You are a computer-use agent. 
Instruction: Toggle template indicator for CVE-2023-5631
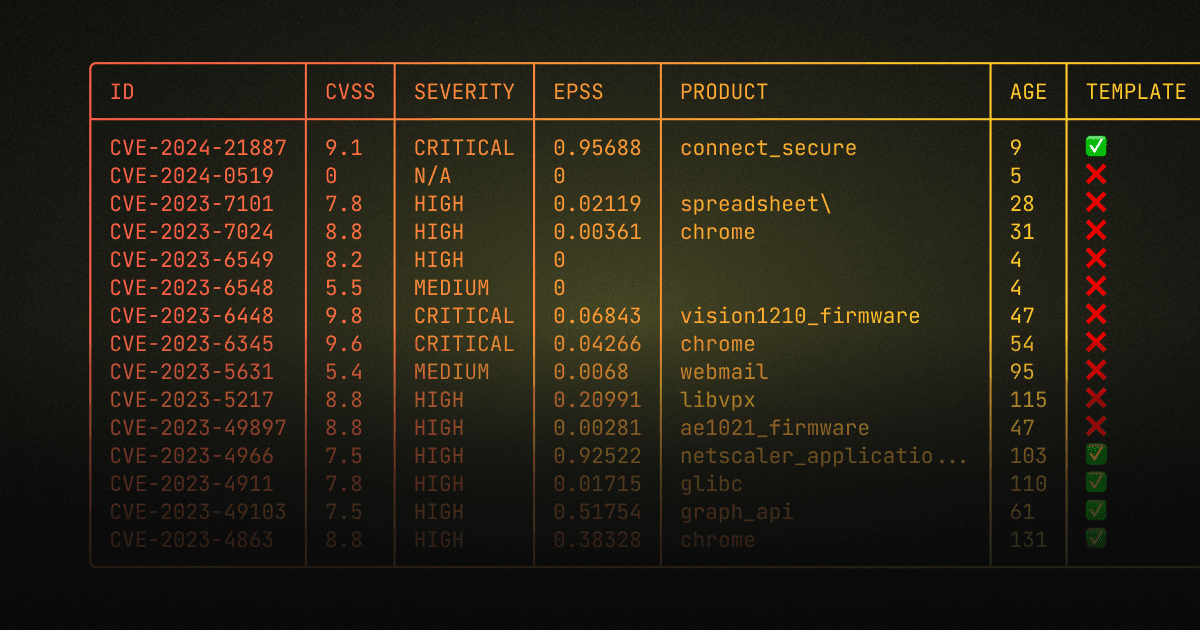tap(1096, 371)
